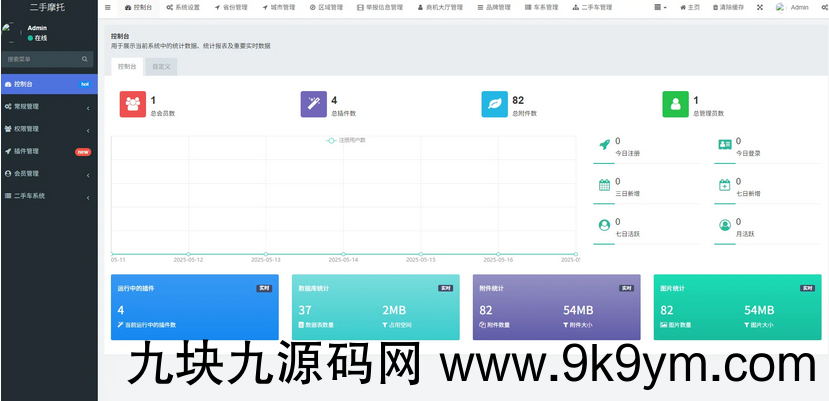Open fullscreen mode with the expand icon
The width and height of the screenshot is (829, 401).
(x=759, y=7)
